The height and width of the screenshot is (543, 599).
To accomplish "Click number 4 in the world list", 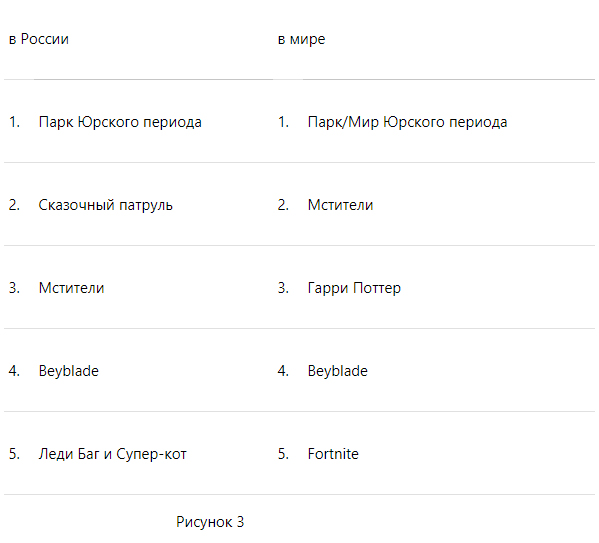I will pos(283,371).
